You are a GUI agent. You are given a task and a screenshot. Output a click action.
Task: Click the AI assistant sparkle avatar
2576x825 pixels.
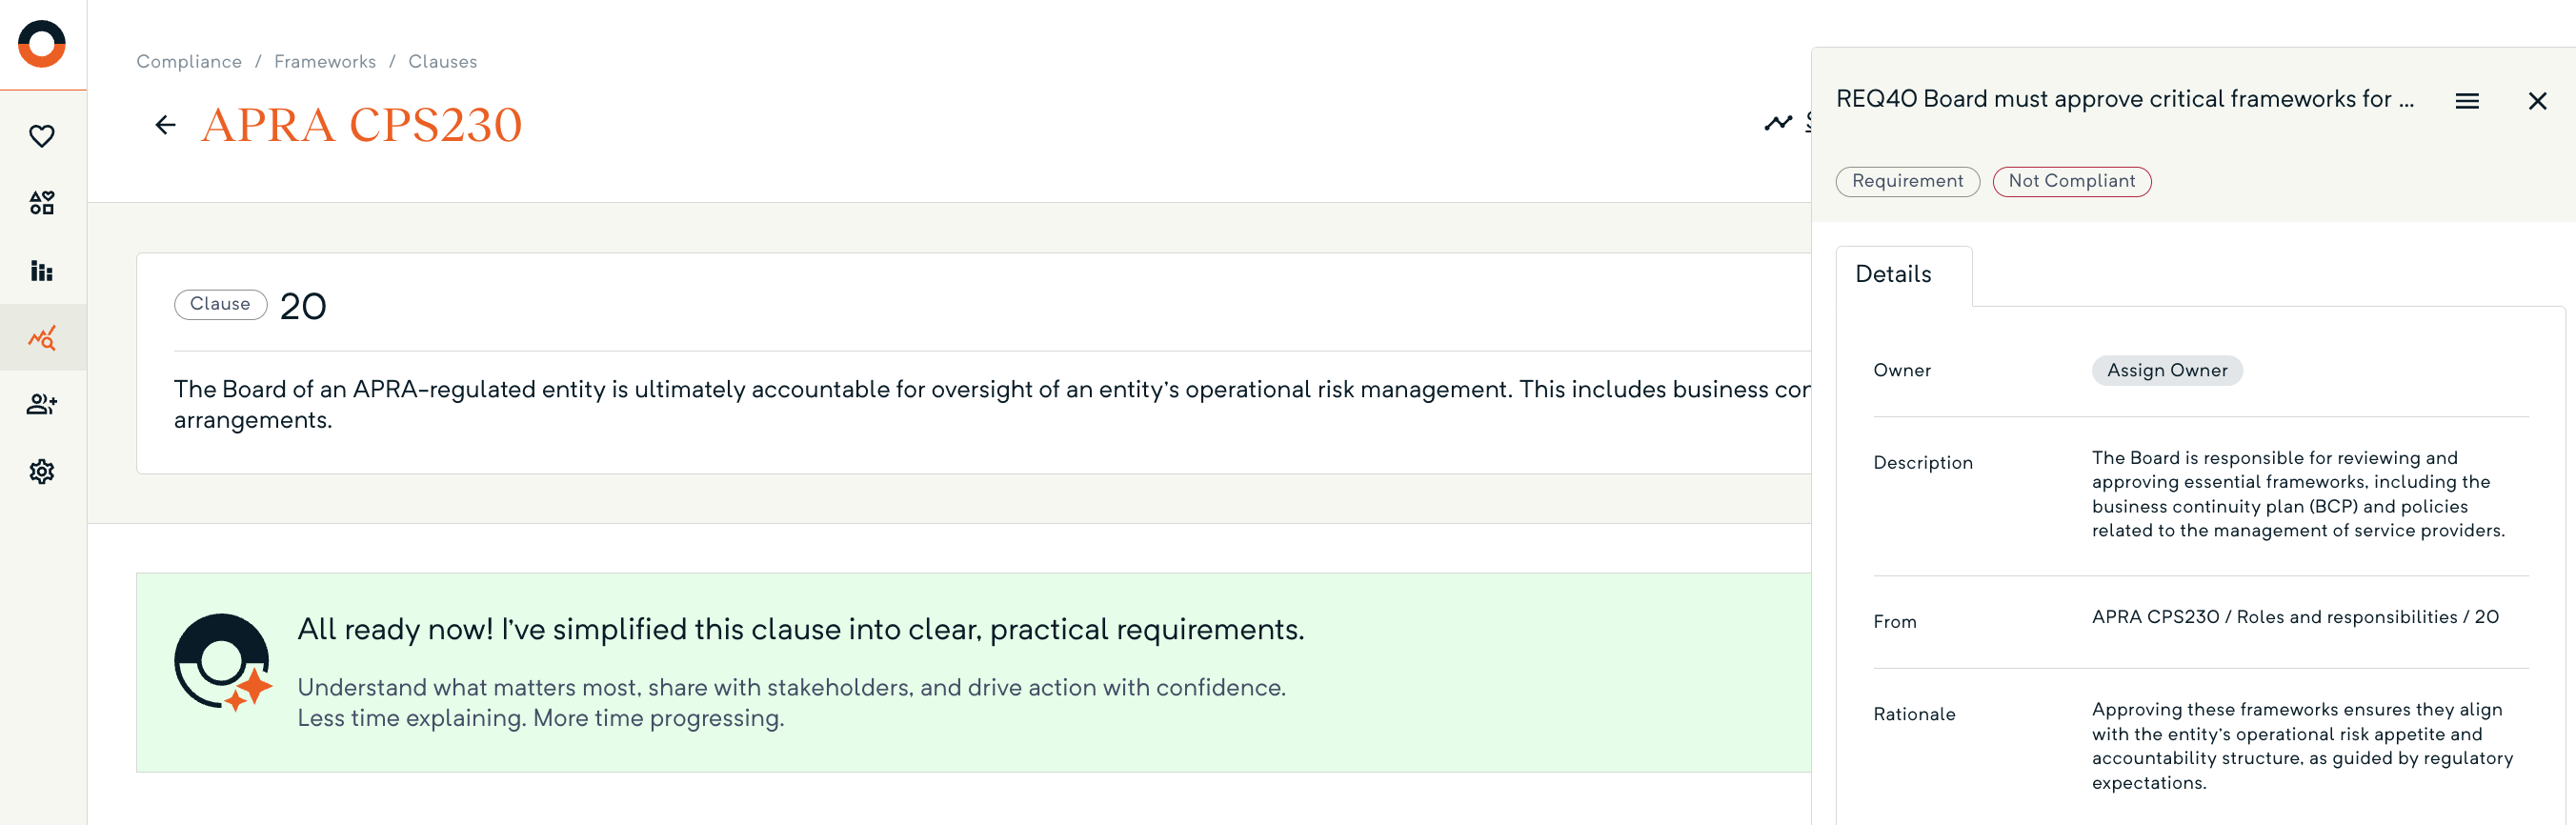pyautogui.click(x=222, y=662)
